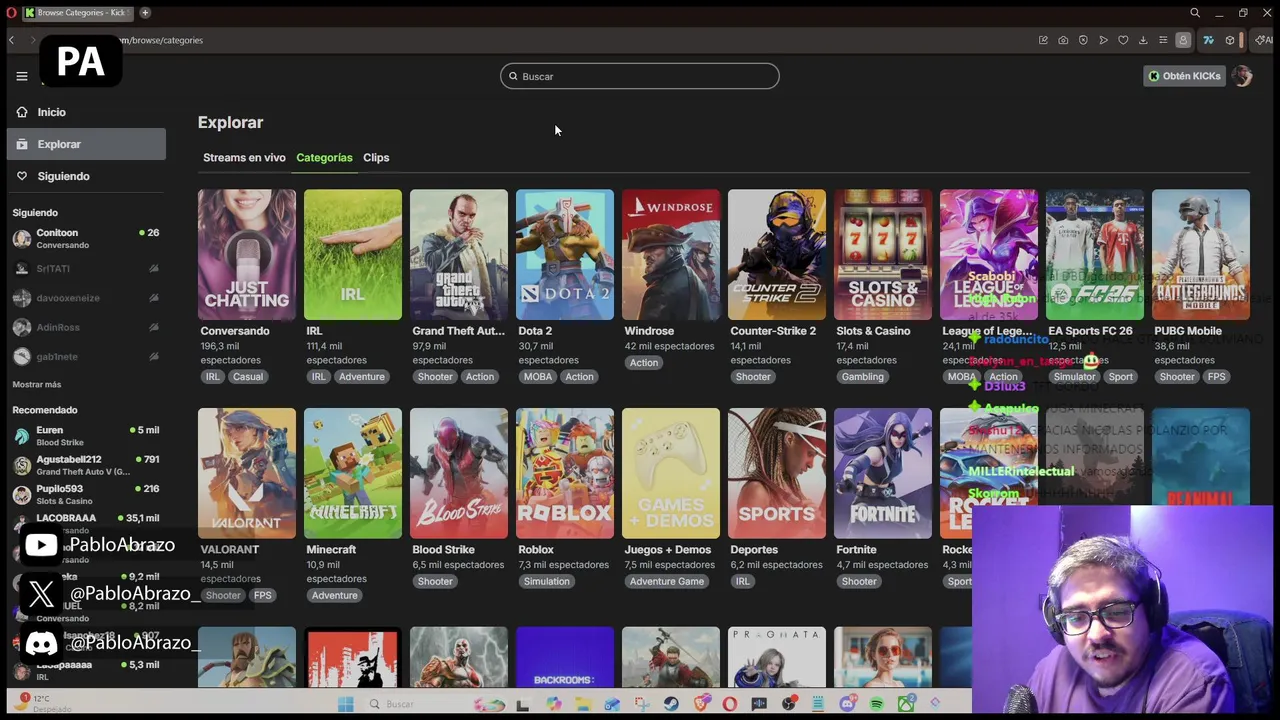1280x720 pixels.
Task: Click the browser tab search magnifier
Action: coord(1195,13)
